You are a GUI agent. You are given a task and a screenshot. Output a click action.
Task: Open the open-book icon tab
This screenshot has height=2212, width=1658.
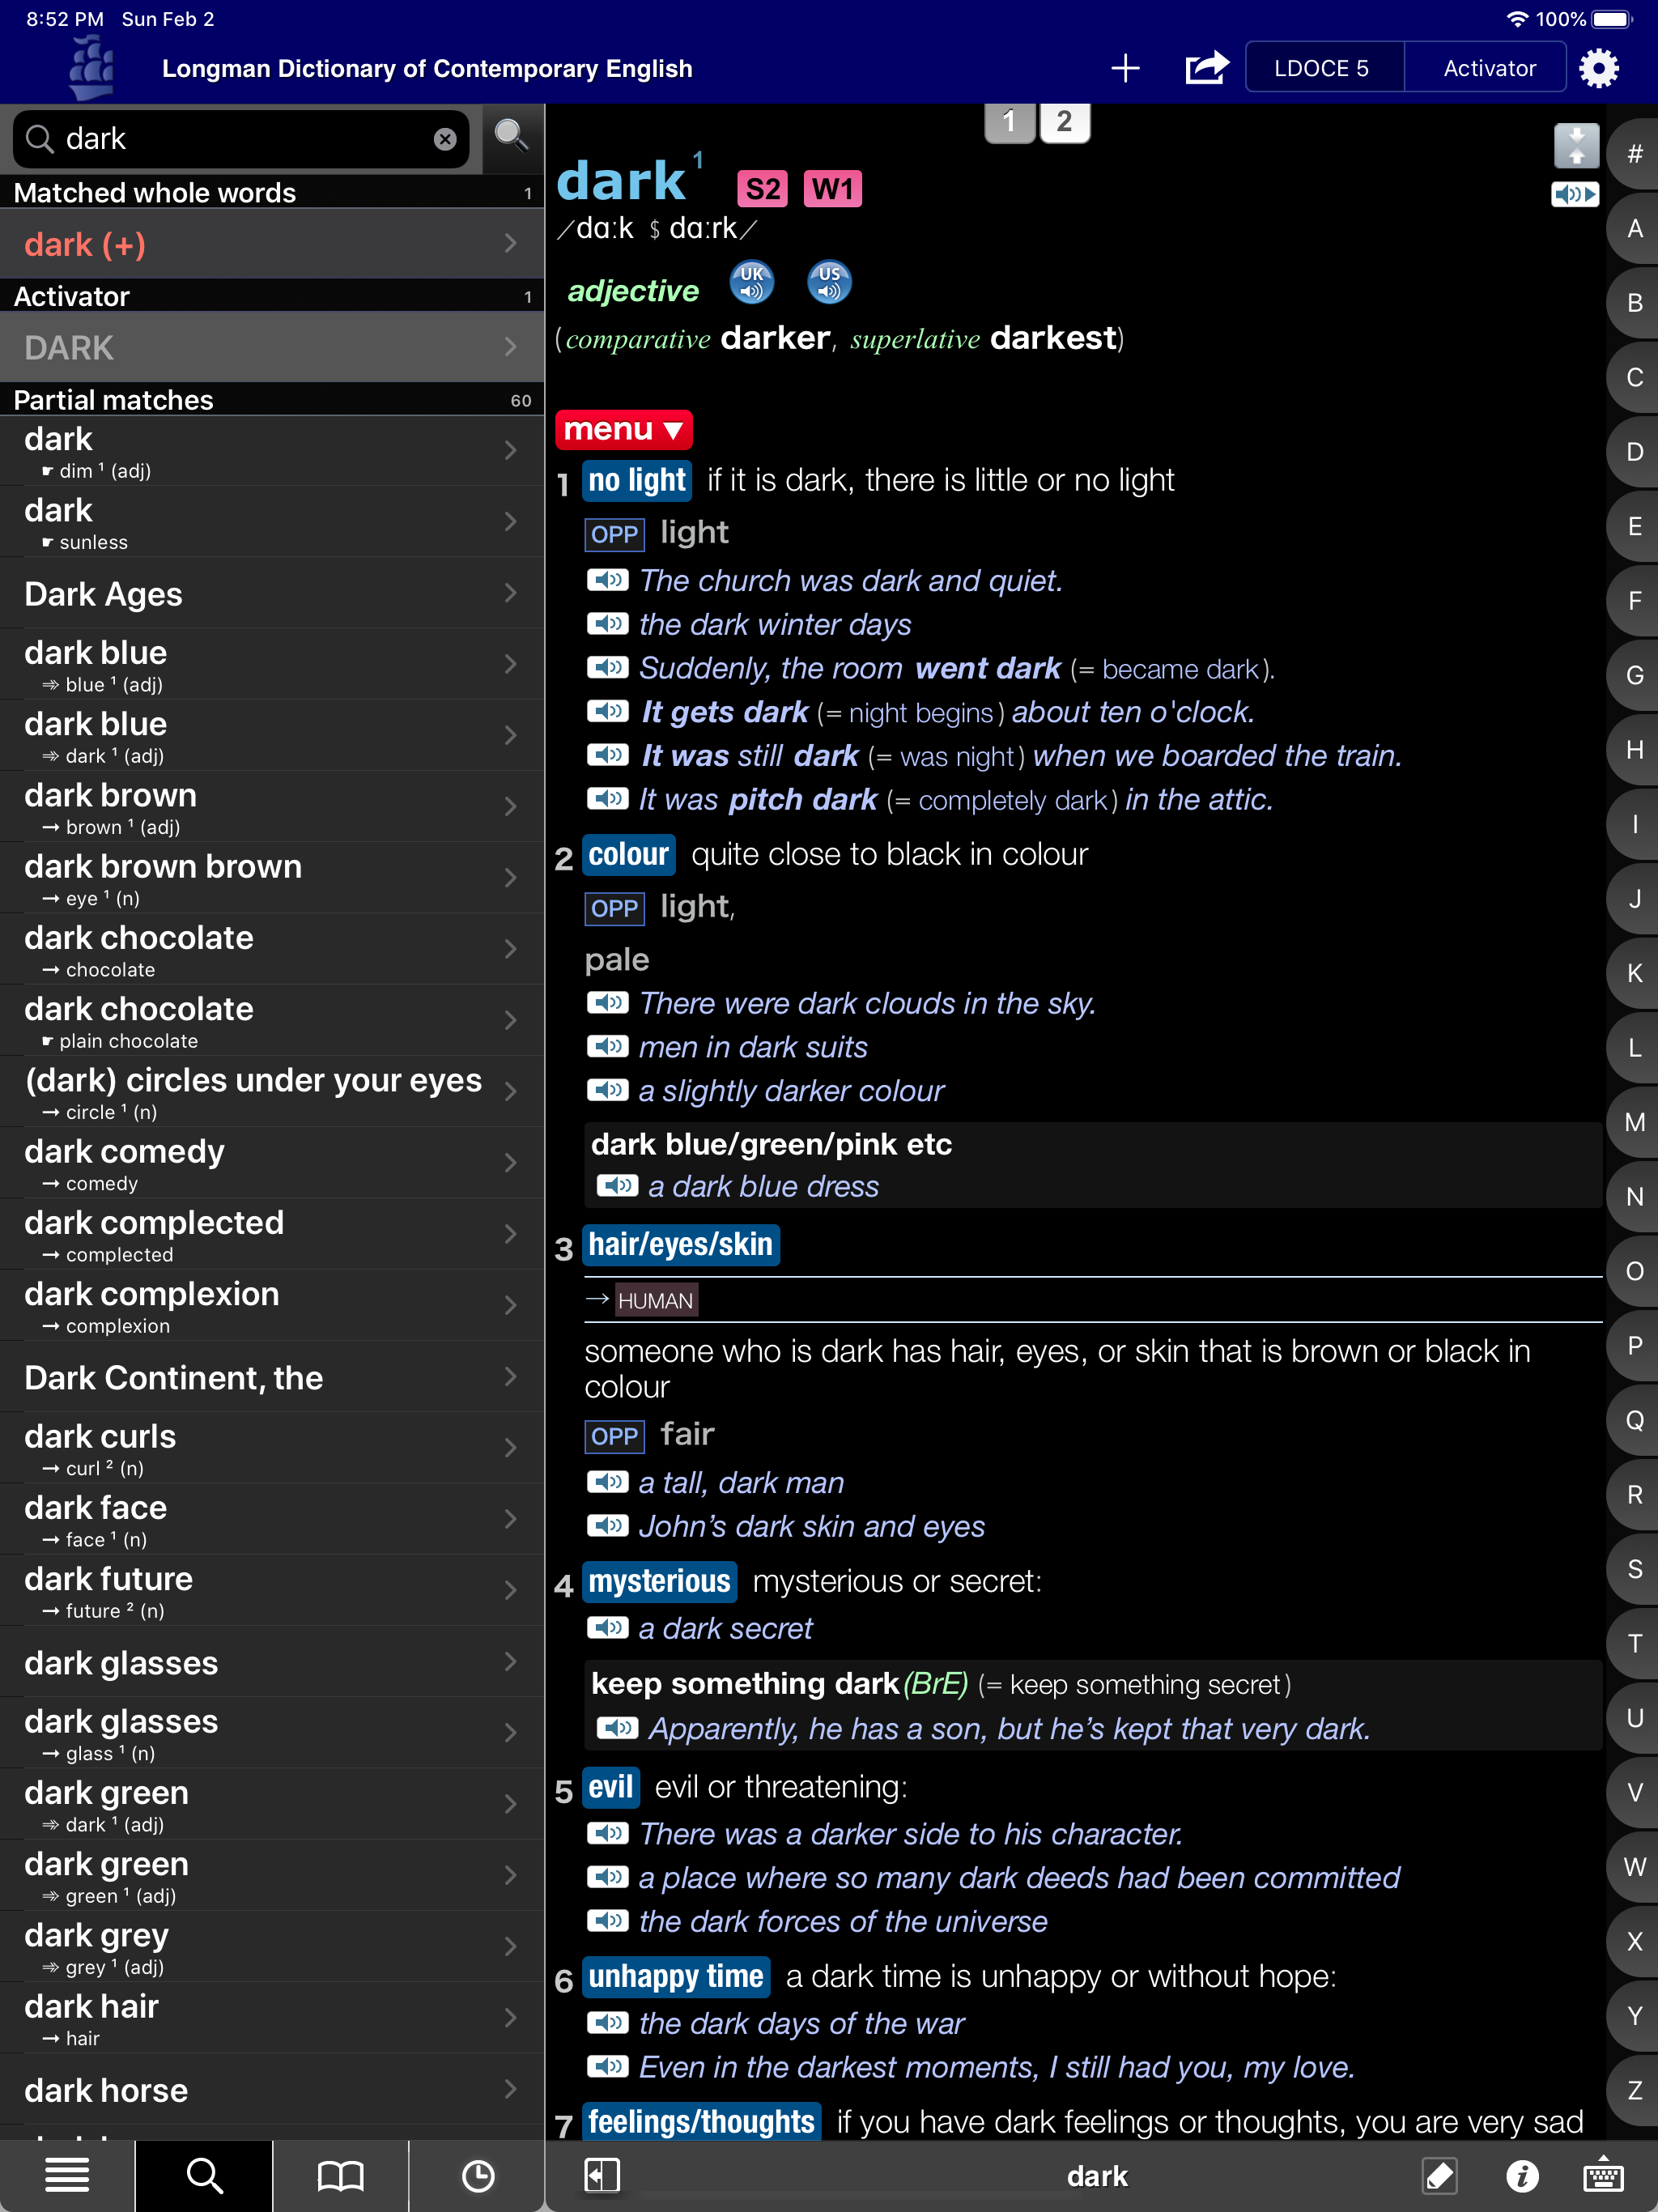pyautogui.click(x=340, y=2176)
